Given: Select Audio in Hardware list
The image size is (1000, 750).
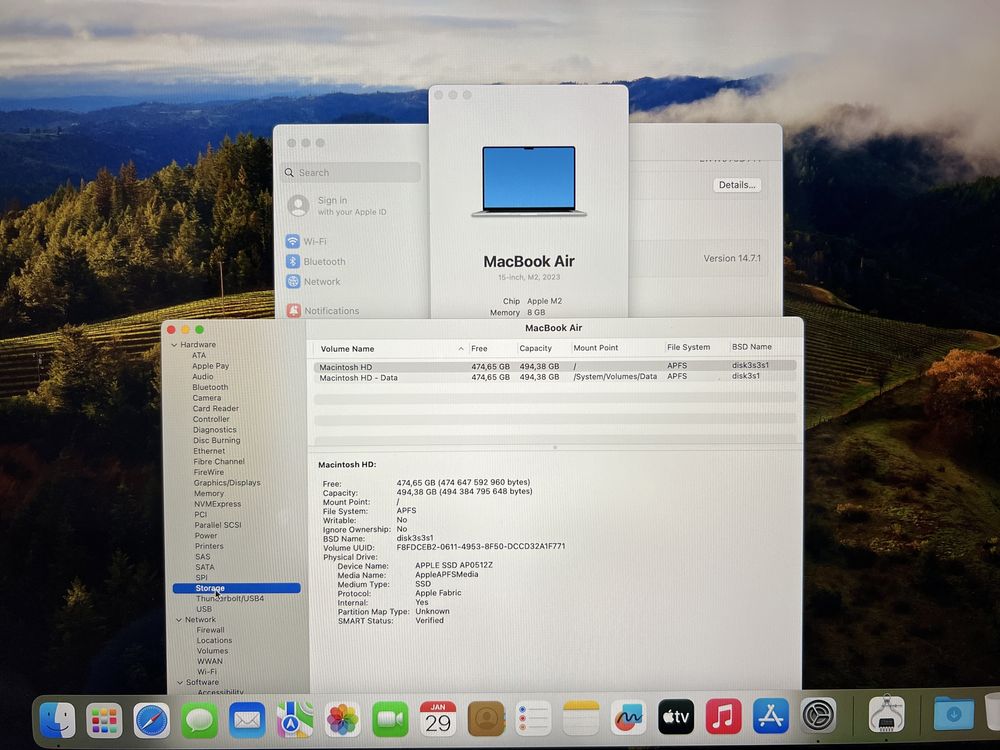Looking at the screenshot, I should 203,376.
